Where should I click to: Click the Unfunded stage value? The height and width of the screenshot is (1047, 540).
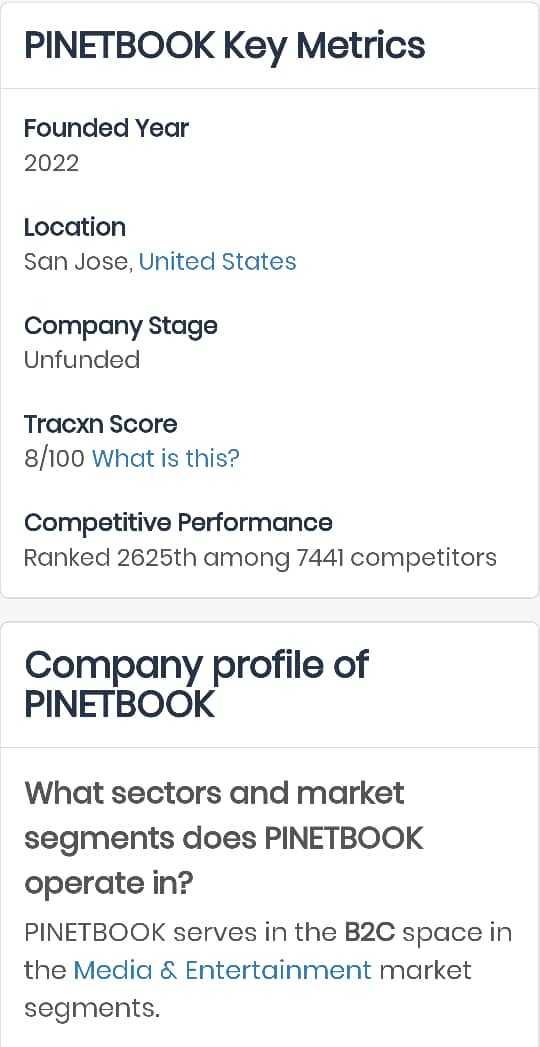(82, 361)
